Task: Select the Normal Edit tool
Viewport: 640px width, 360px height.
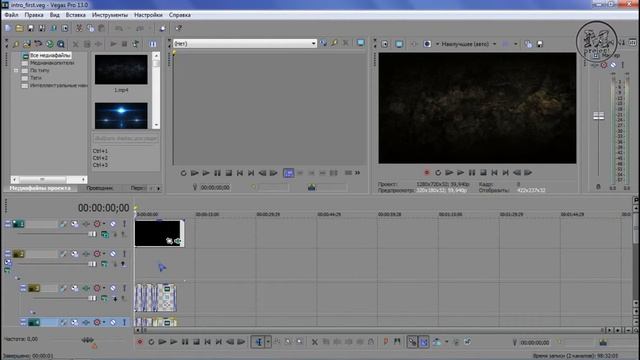Action: pos(258,342)
